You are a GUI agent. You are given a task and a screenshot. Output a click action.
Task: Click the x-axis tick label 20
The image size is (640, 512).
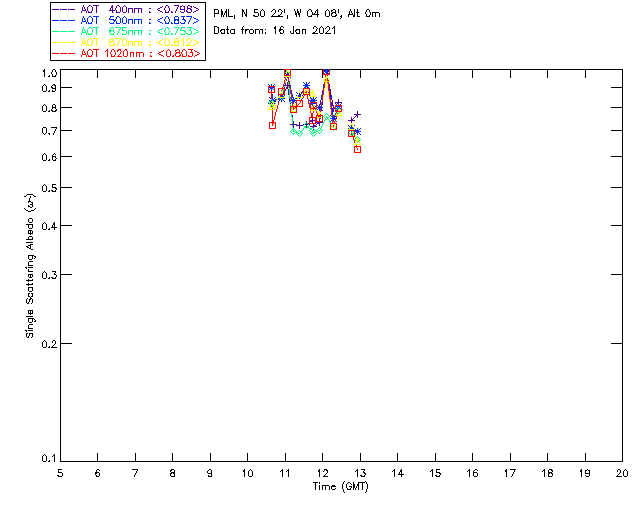pos(622,473)
